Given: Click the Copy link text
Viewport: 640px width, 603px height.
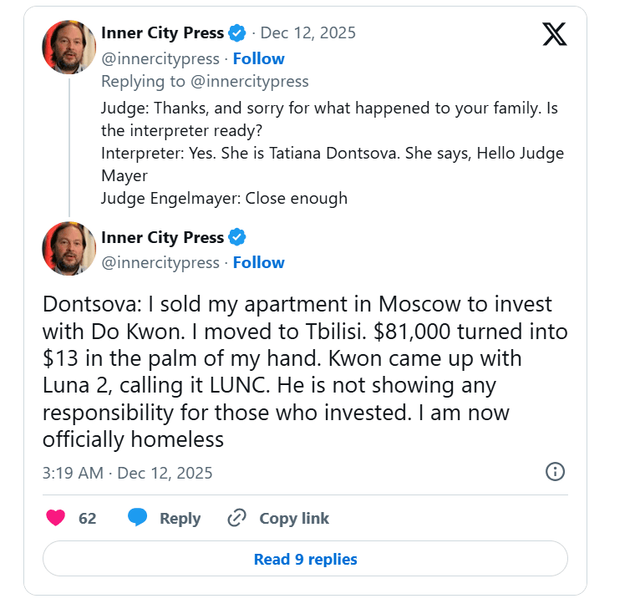Looking at the screenshot, I should (x=294, y=518).
